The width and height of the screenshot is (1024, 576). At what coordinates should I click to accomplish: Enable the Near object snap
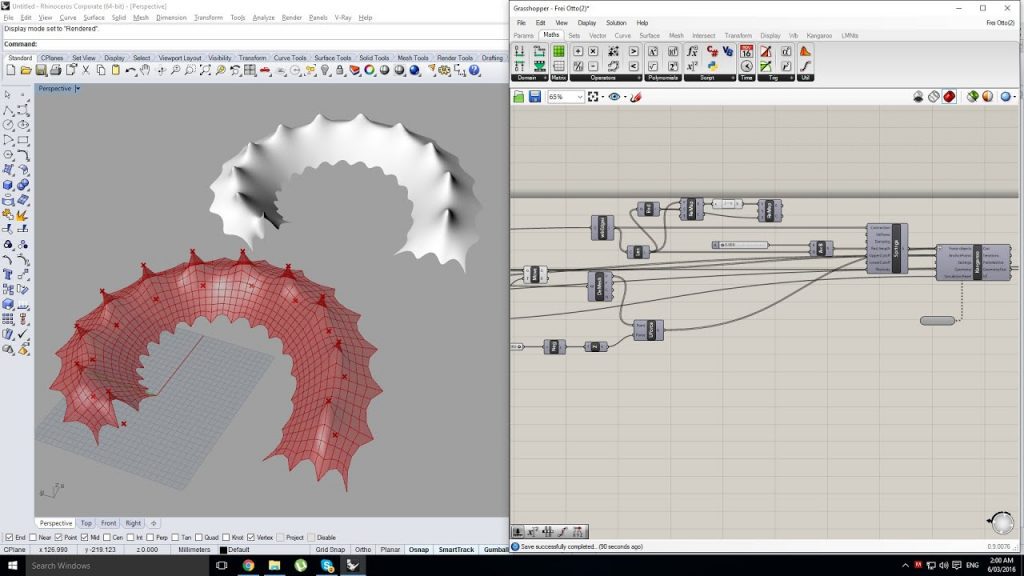tap(30, 536)
